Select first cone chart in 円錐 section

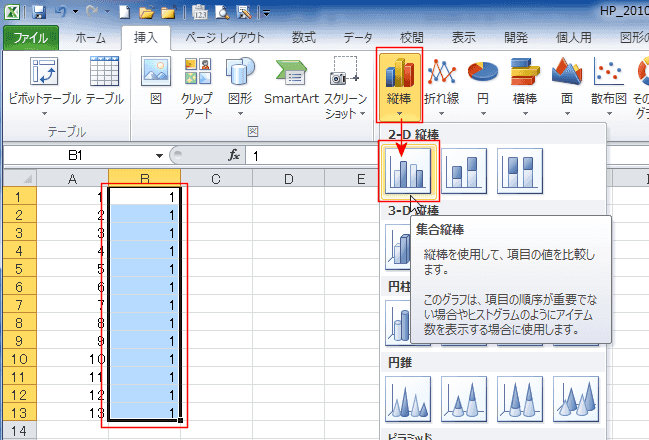pyautogui.click(x=408, y=399)
